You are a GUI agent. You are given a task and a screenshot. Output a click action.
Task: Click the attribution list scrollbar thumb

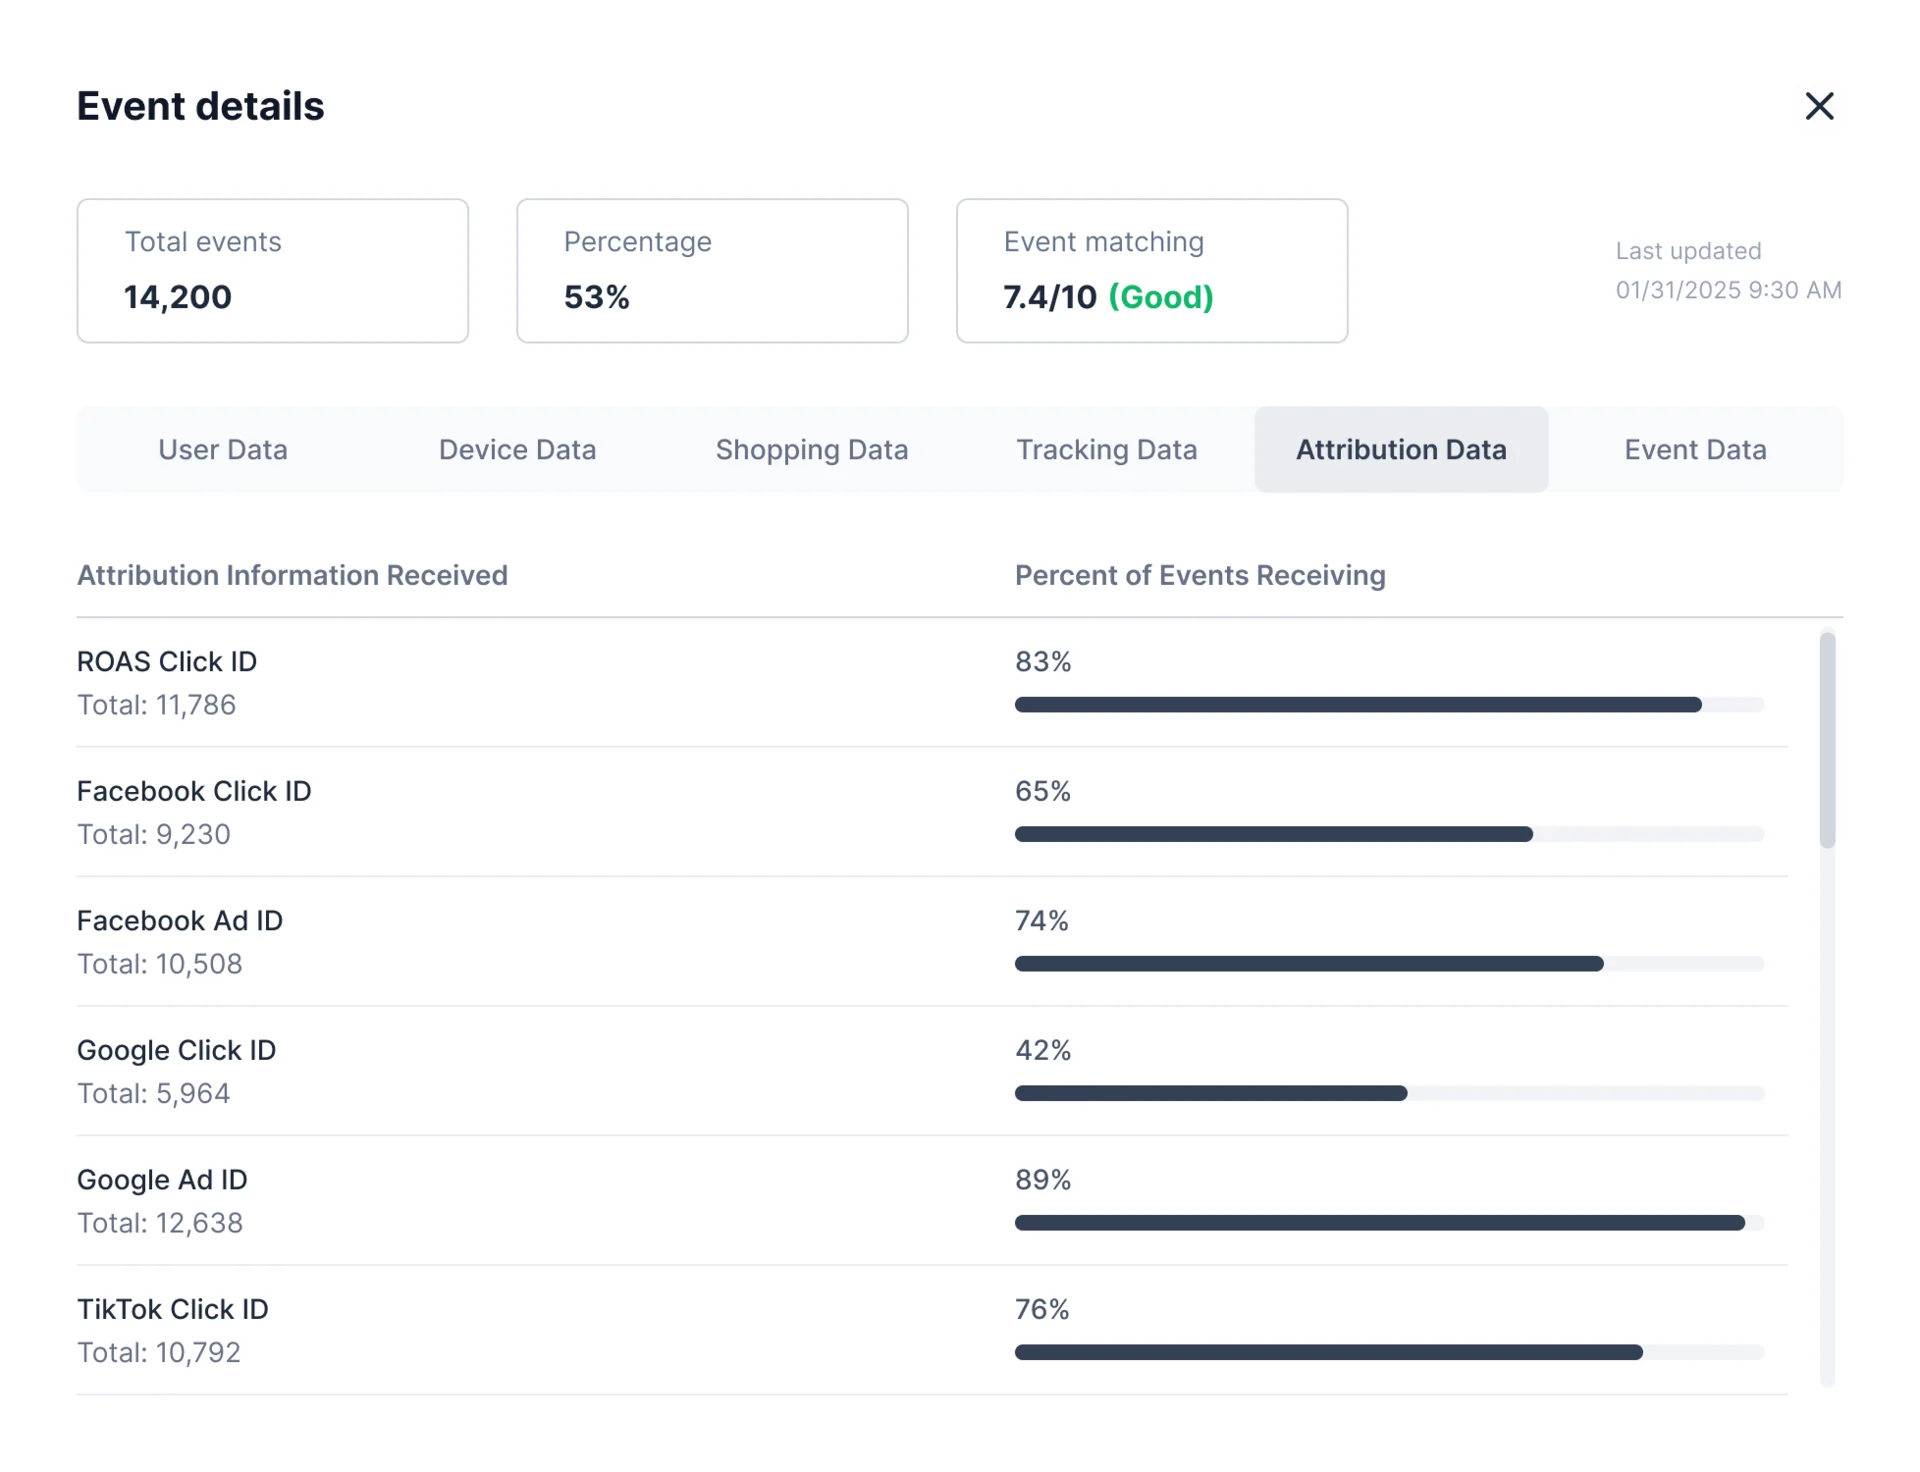point(1827,740)
